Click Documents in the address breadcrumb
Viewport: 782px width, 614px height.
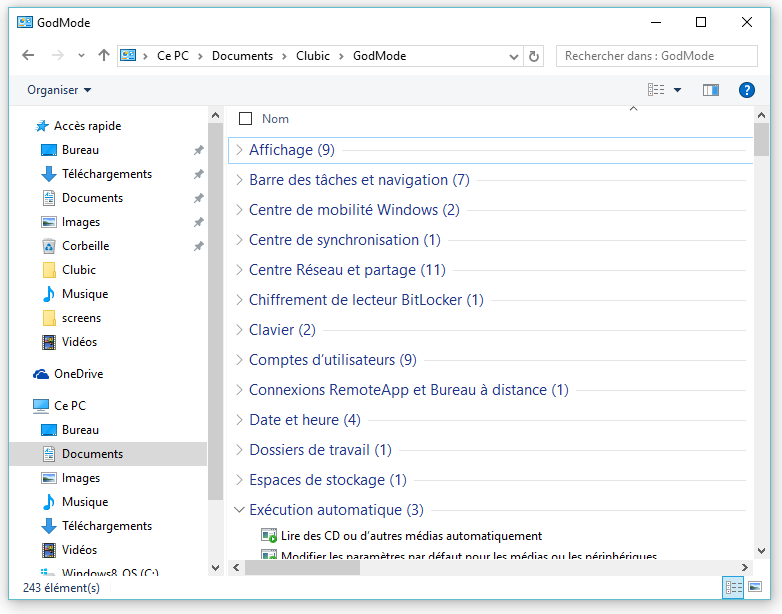point(242,56)
